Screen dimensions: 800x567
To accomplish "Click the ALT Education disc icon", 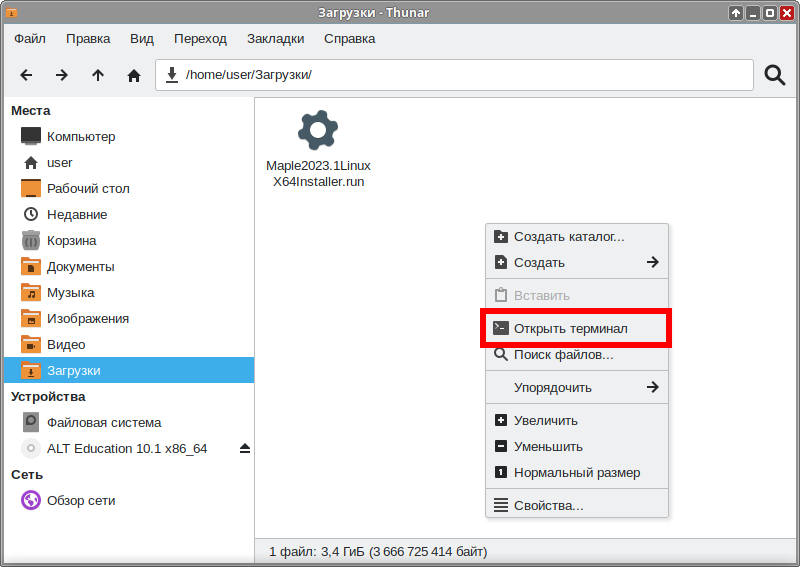I will [31, 448].
